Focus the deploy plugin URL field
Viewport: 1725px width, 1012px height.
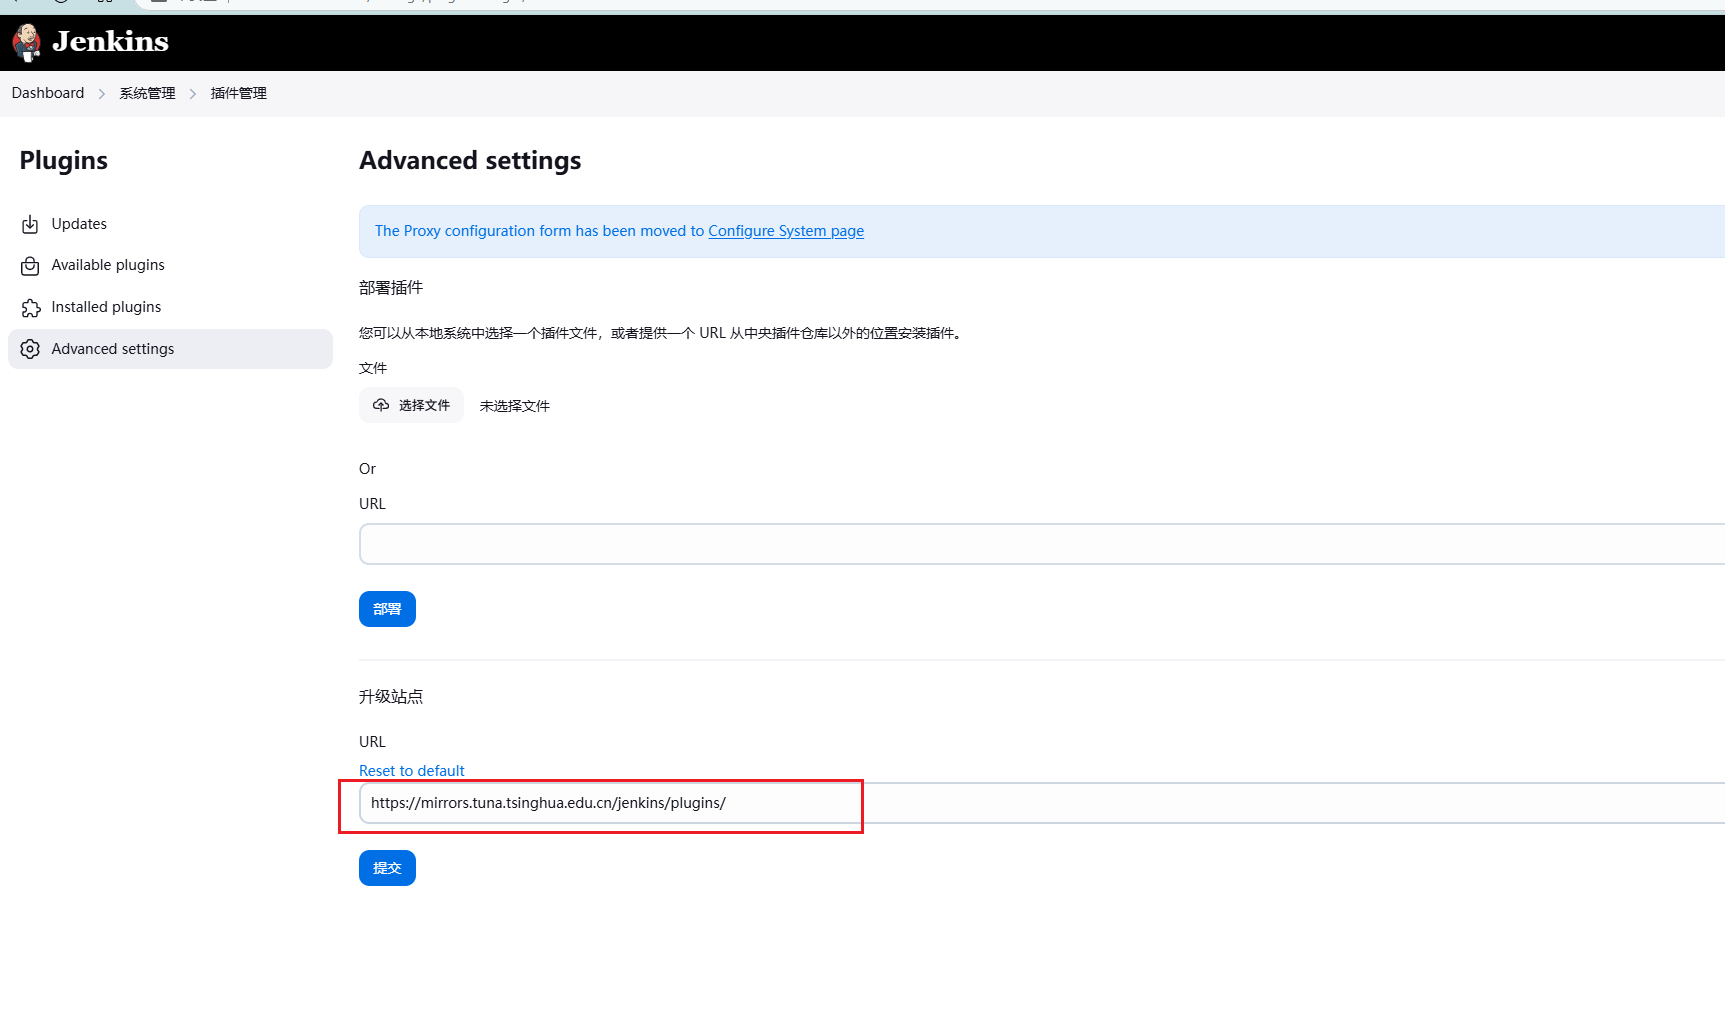coord(1042,544)
